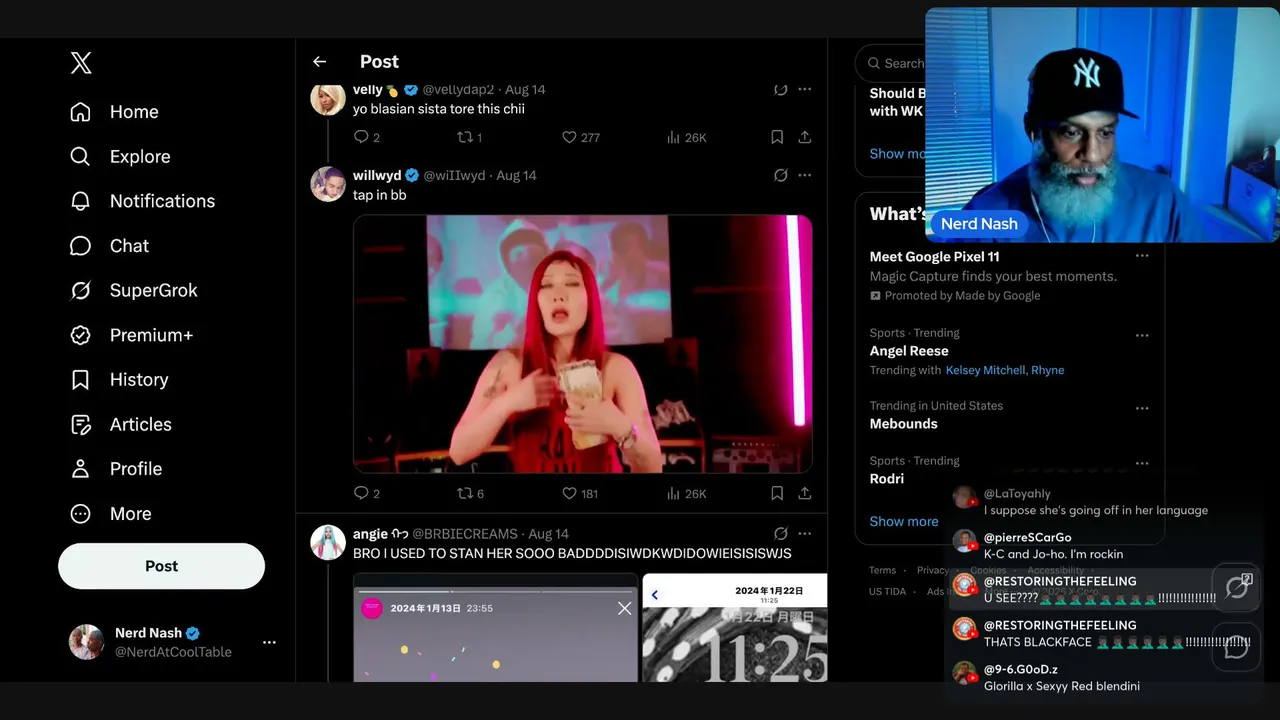Share willwyd's post
This screenshot has height=720, width=1280.
tap(804, 493)
